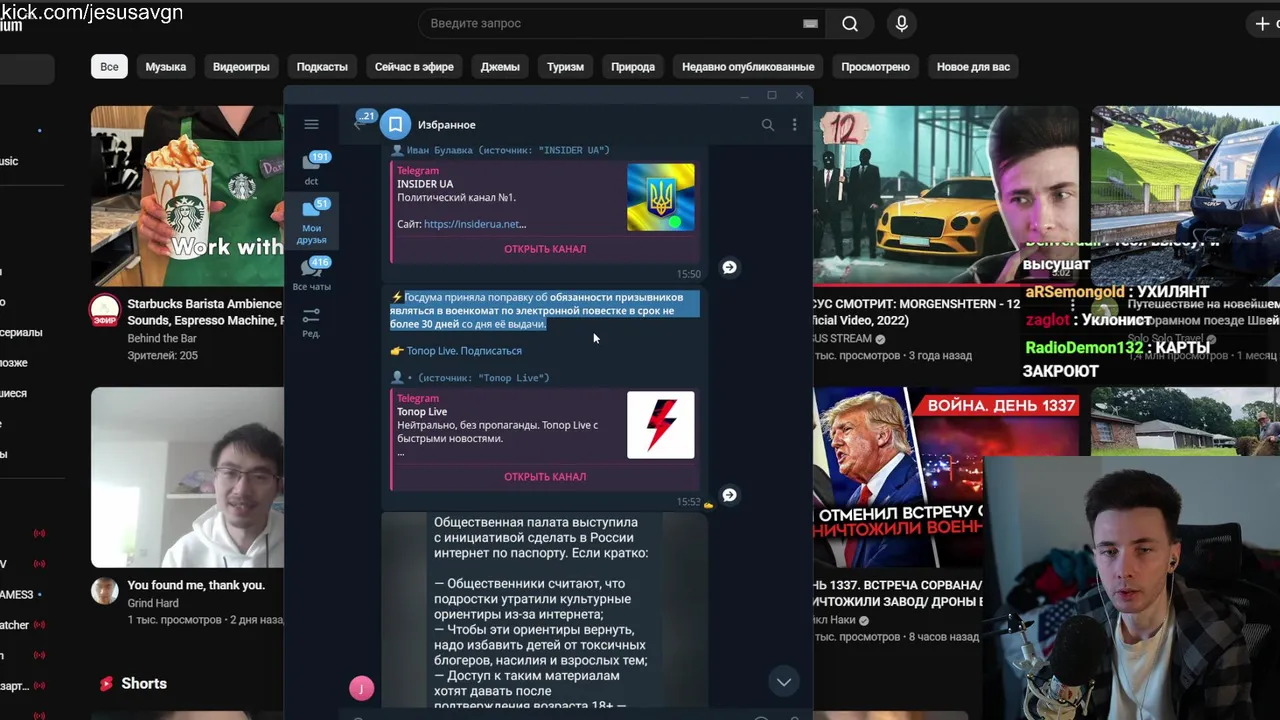Select the Недавно опубликованные chip
This screenshot has height=720, width=1280.
pos(748,67)
